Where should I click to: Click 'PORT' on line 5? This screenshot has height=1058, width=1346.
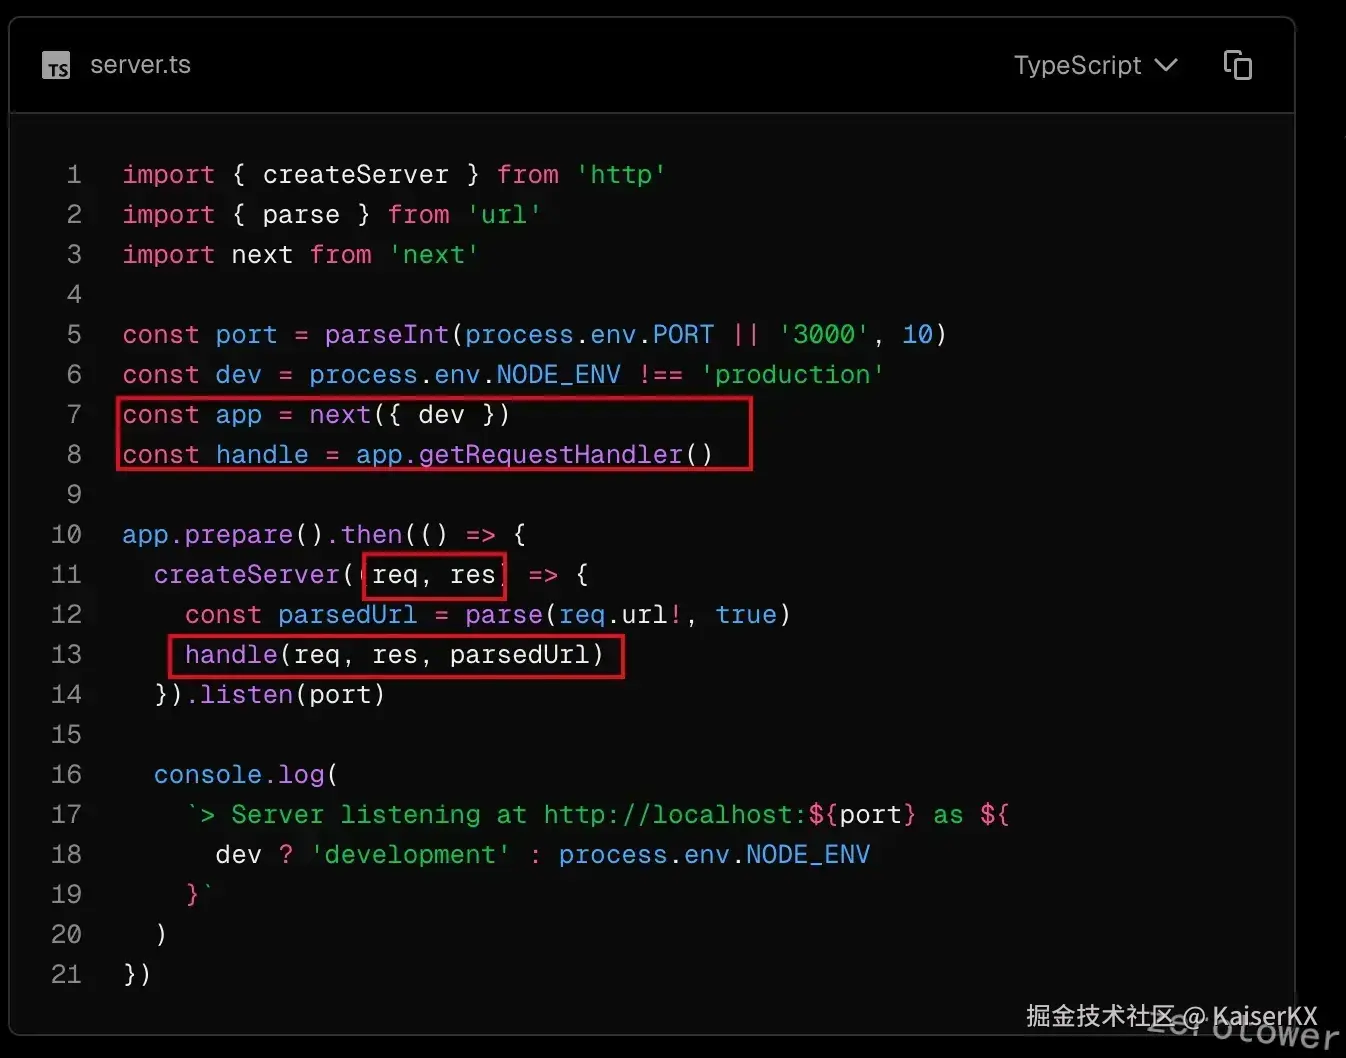pyautogui.click(x=684, y=335)
